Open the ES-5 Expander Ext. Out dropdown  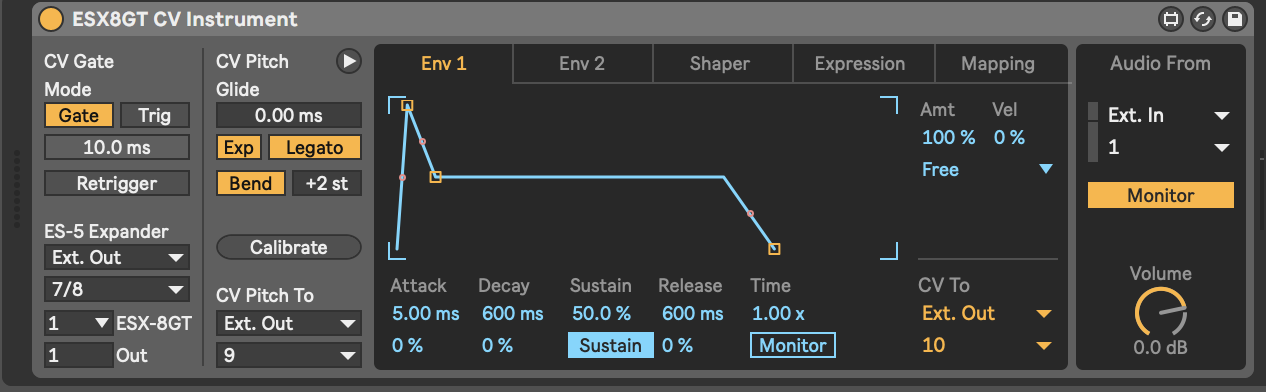[117, 257]
